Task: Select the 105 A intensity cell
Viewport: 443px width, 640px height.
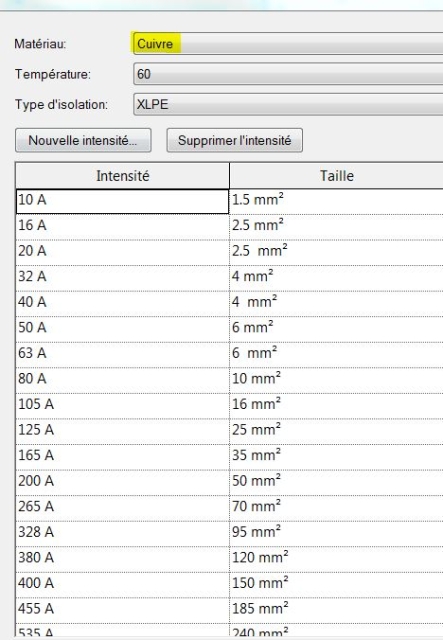Action: [122, 405]
